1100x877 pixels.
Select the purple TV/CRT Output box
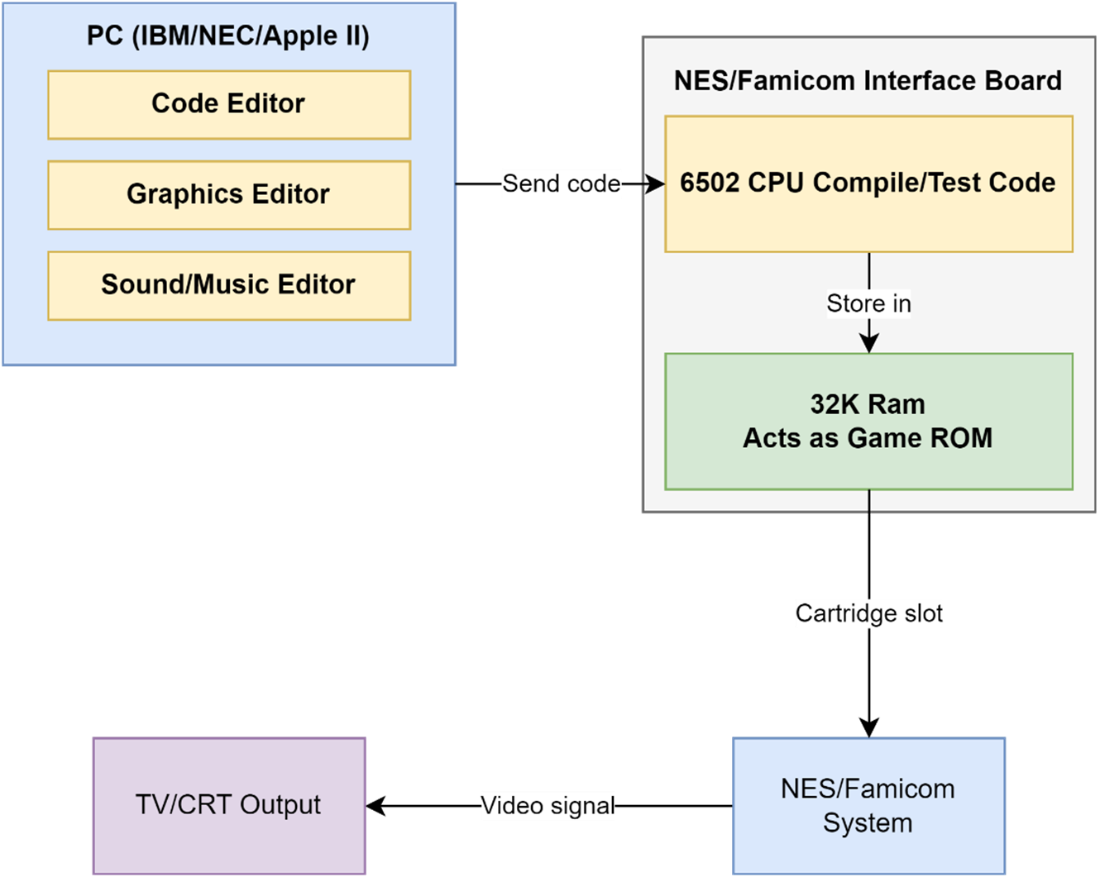coord(229,805)
